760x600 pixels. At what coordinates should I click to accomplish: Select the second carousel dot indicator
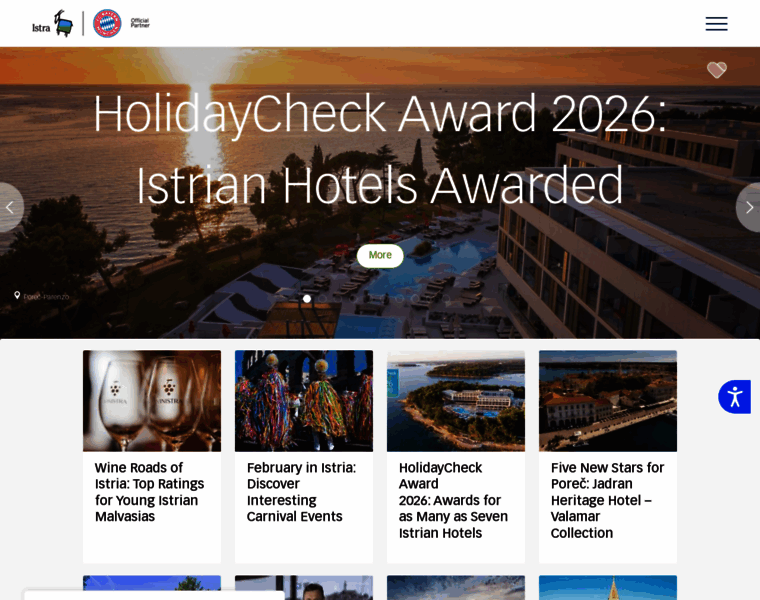coord(322,299)
